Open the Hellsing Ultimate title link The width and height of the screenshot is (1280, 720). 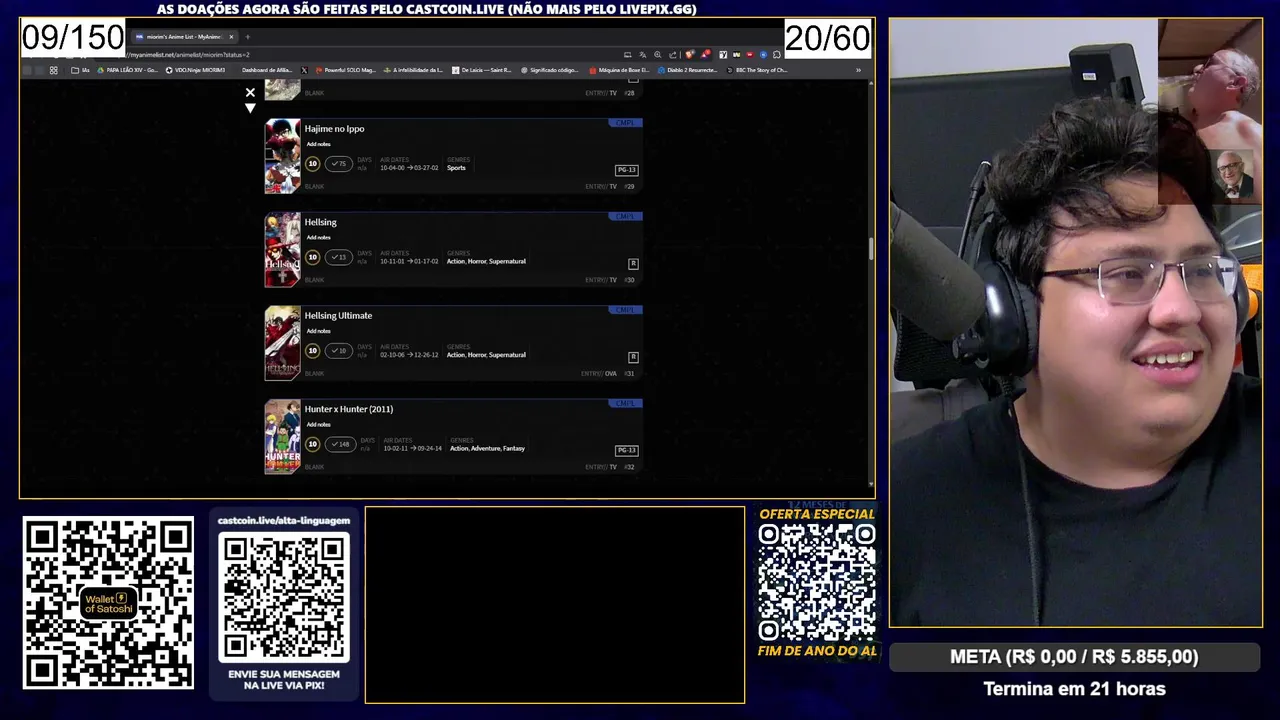click(x=338, y=316)
